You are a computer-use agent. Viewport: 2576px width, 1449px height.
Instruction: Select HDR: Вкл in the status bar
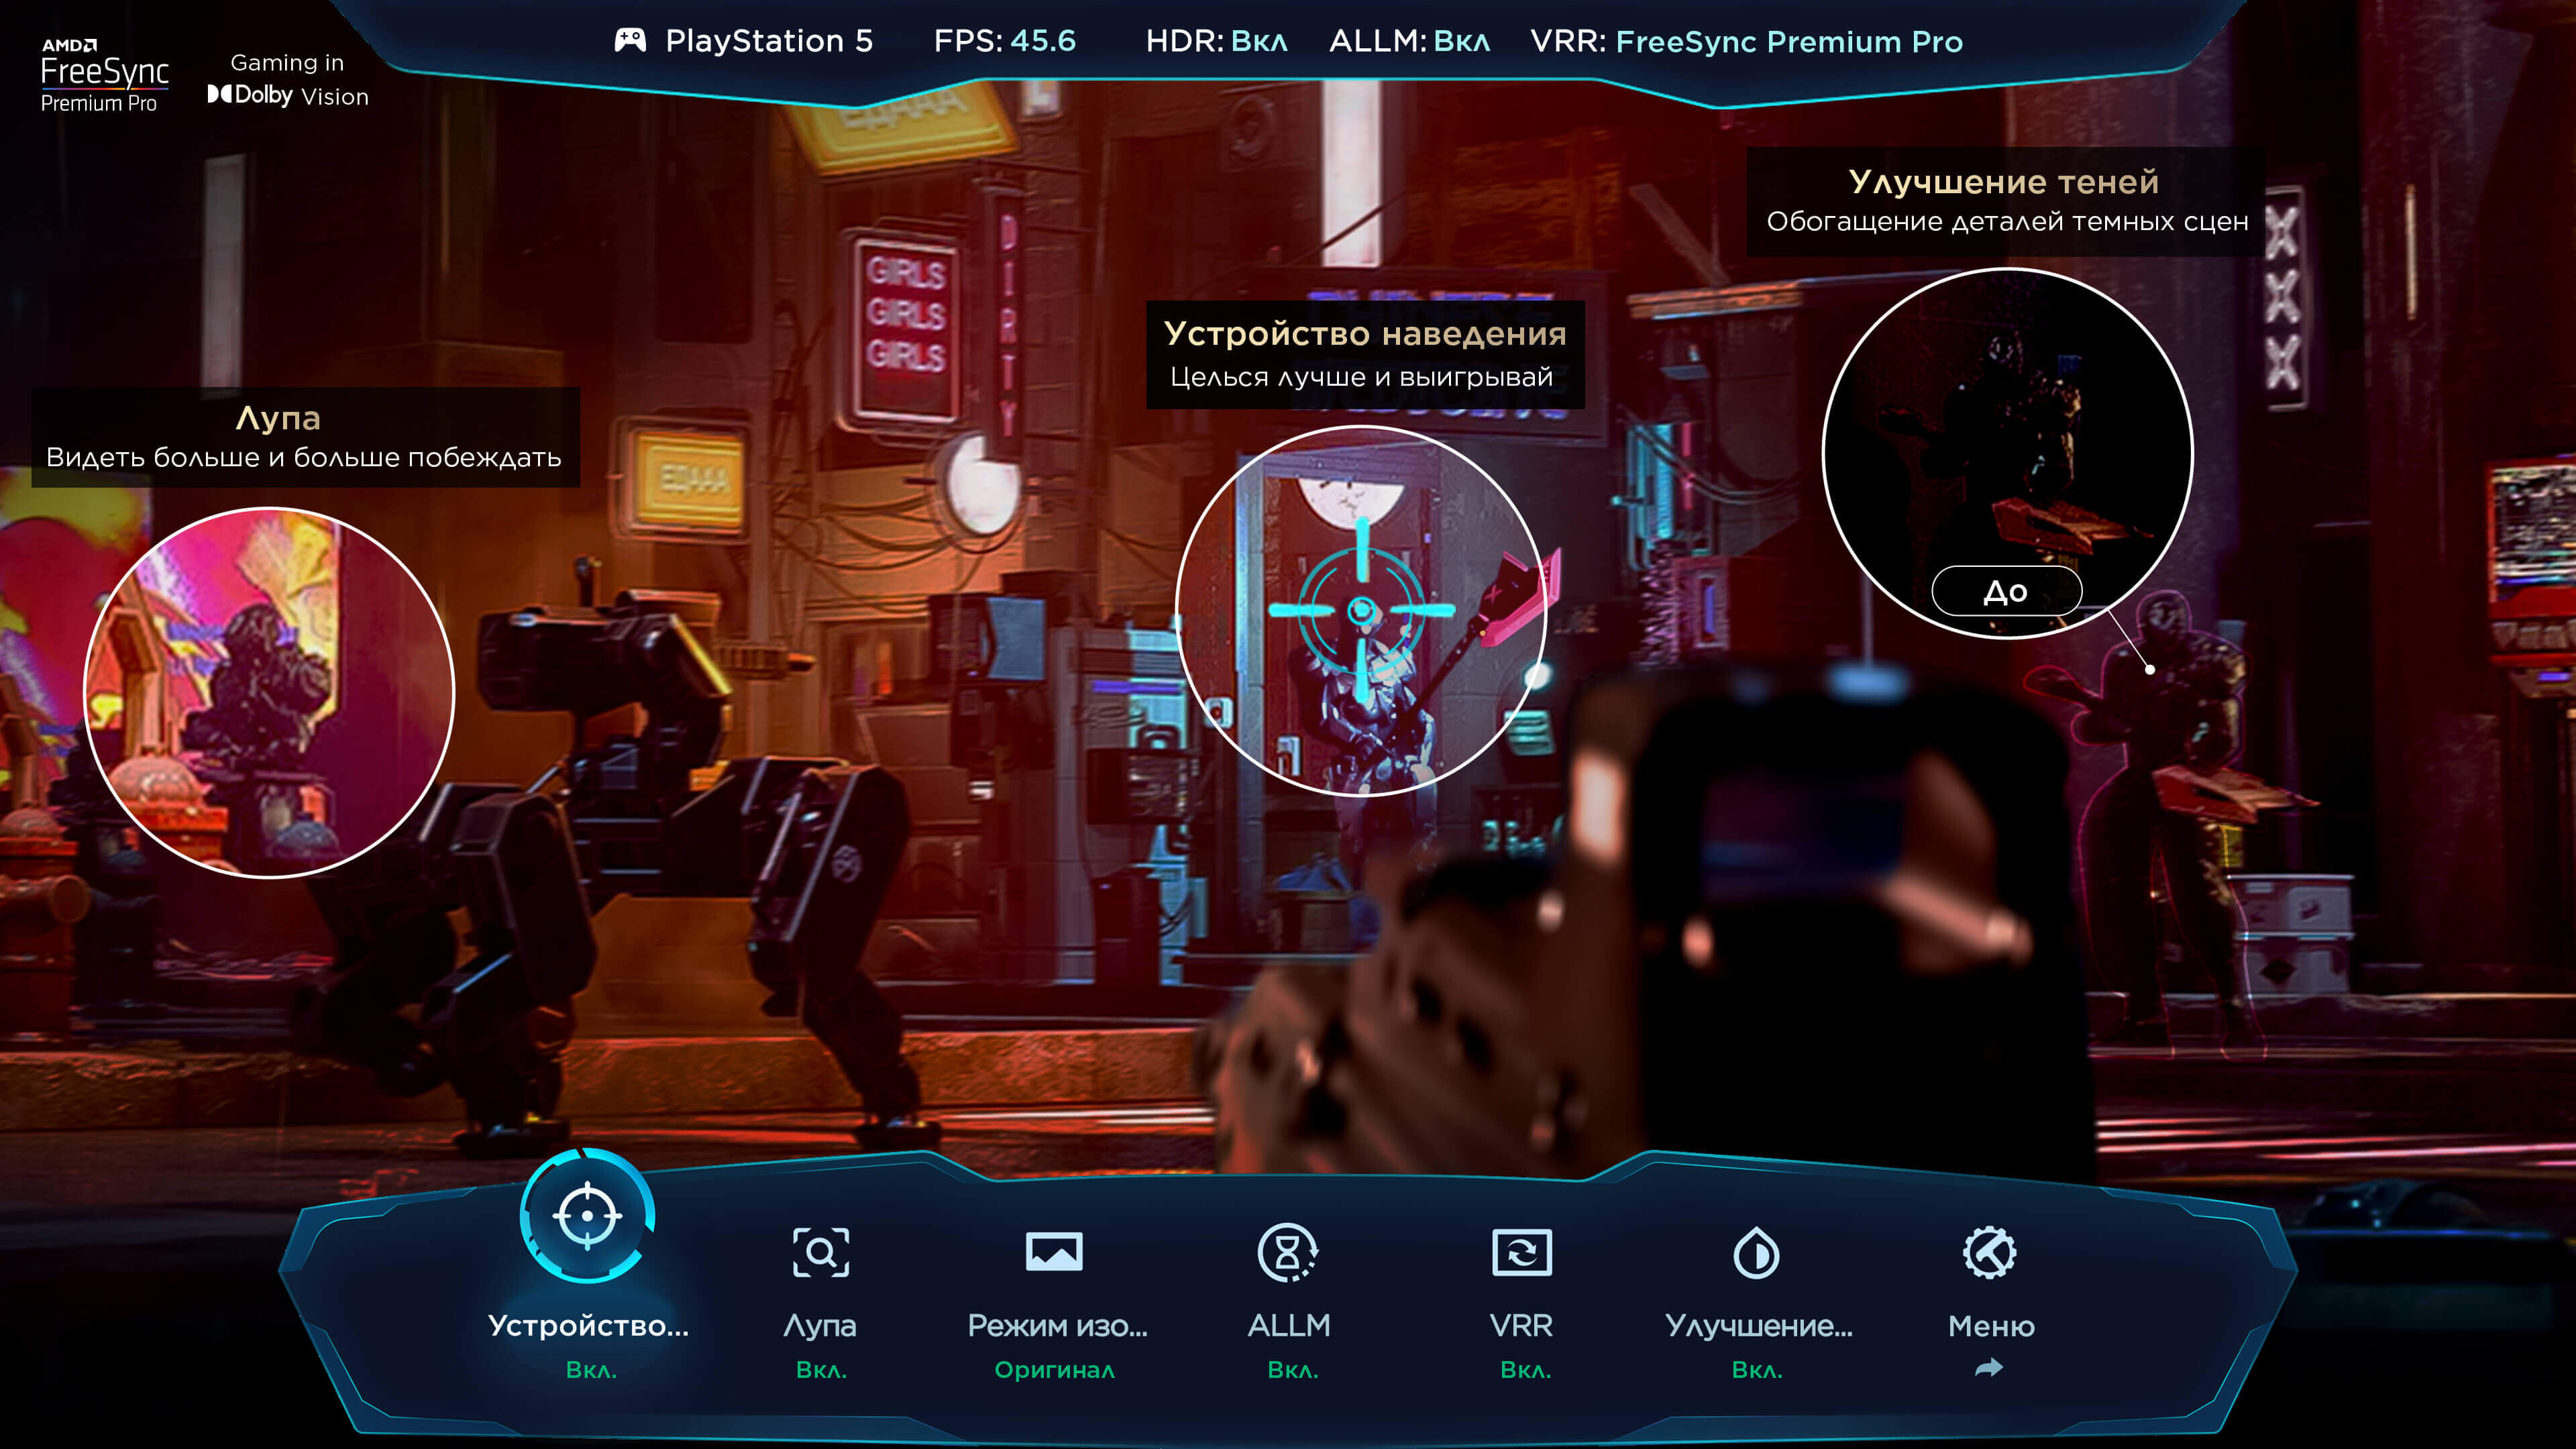pyautogui.click(x=1218, y=41)
